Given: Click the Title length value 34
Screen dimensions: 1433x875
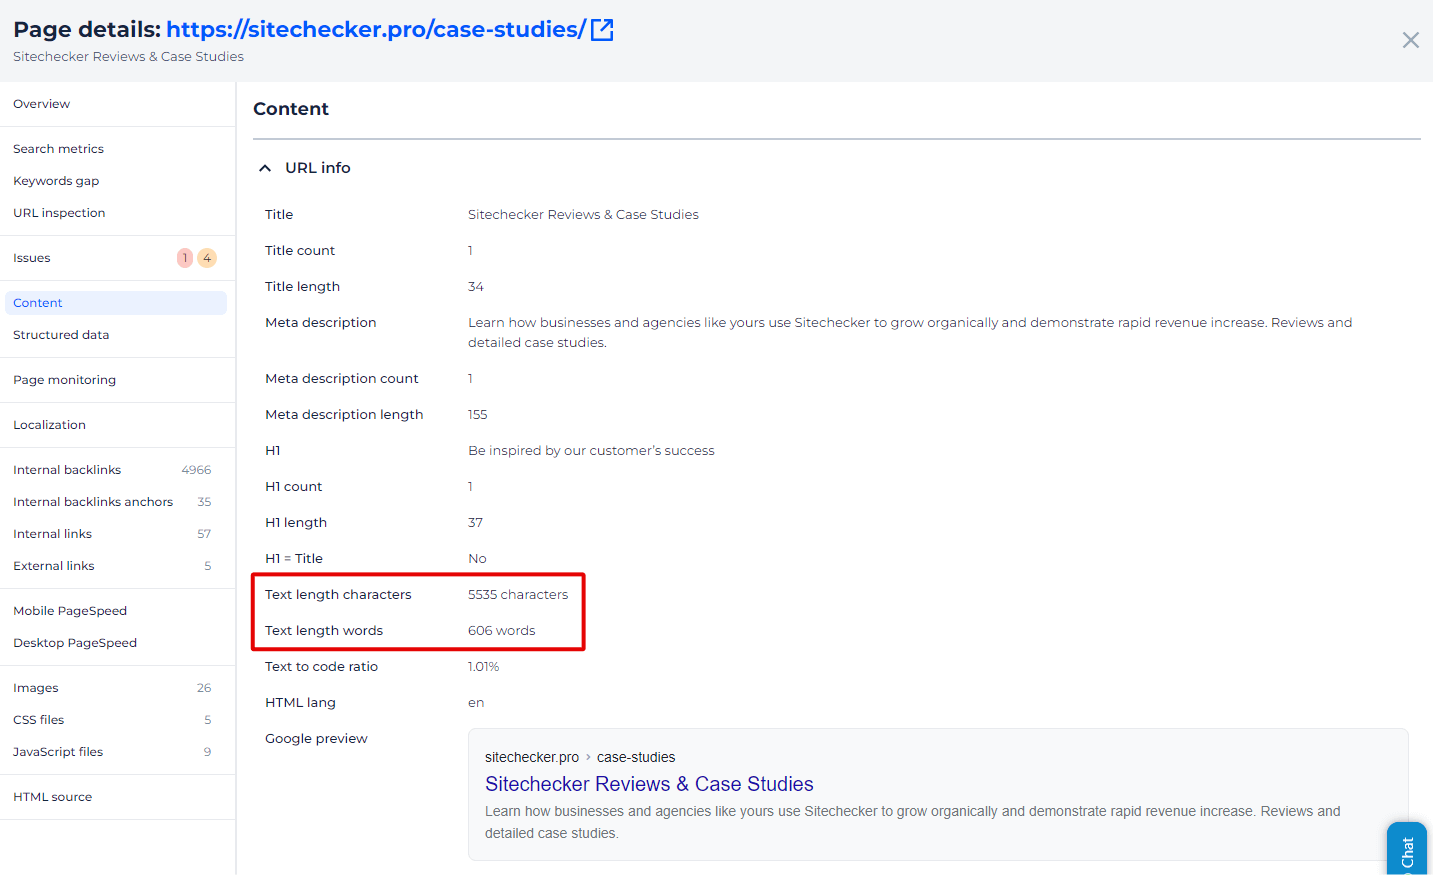Looking at the screenshot, I should pyautogui.click(x=476, y=287).
